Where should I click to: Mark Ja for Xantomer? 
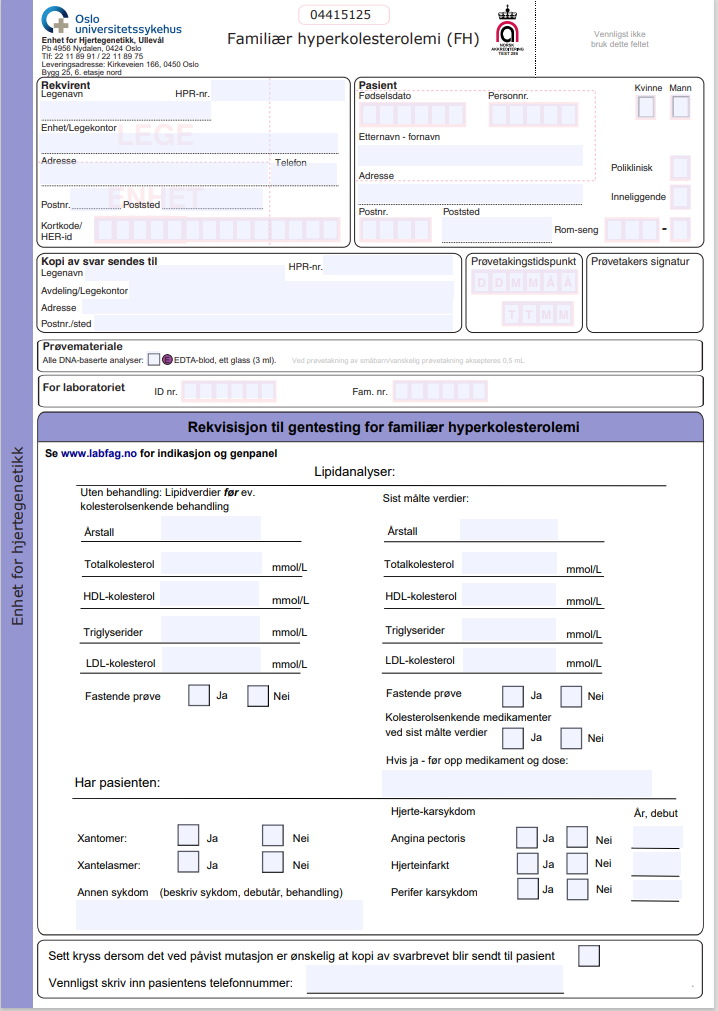click(x=188, y=835)
